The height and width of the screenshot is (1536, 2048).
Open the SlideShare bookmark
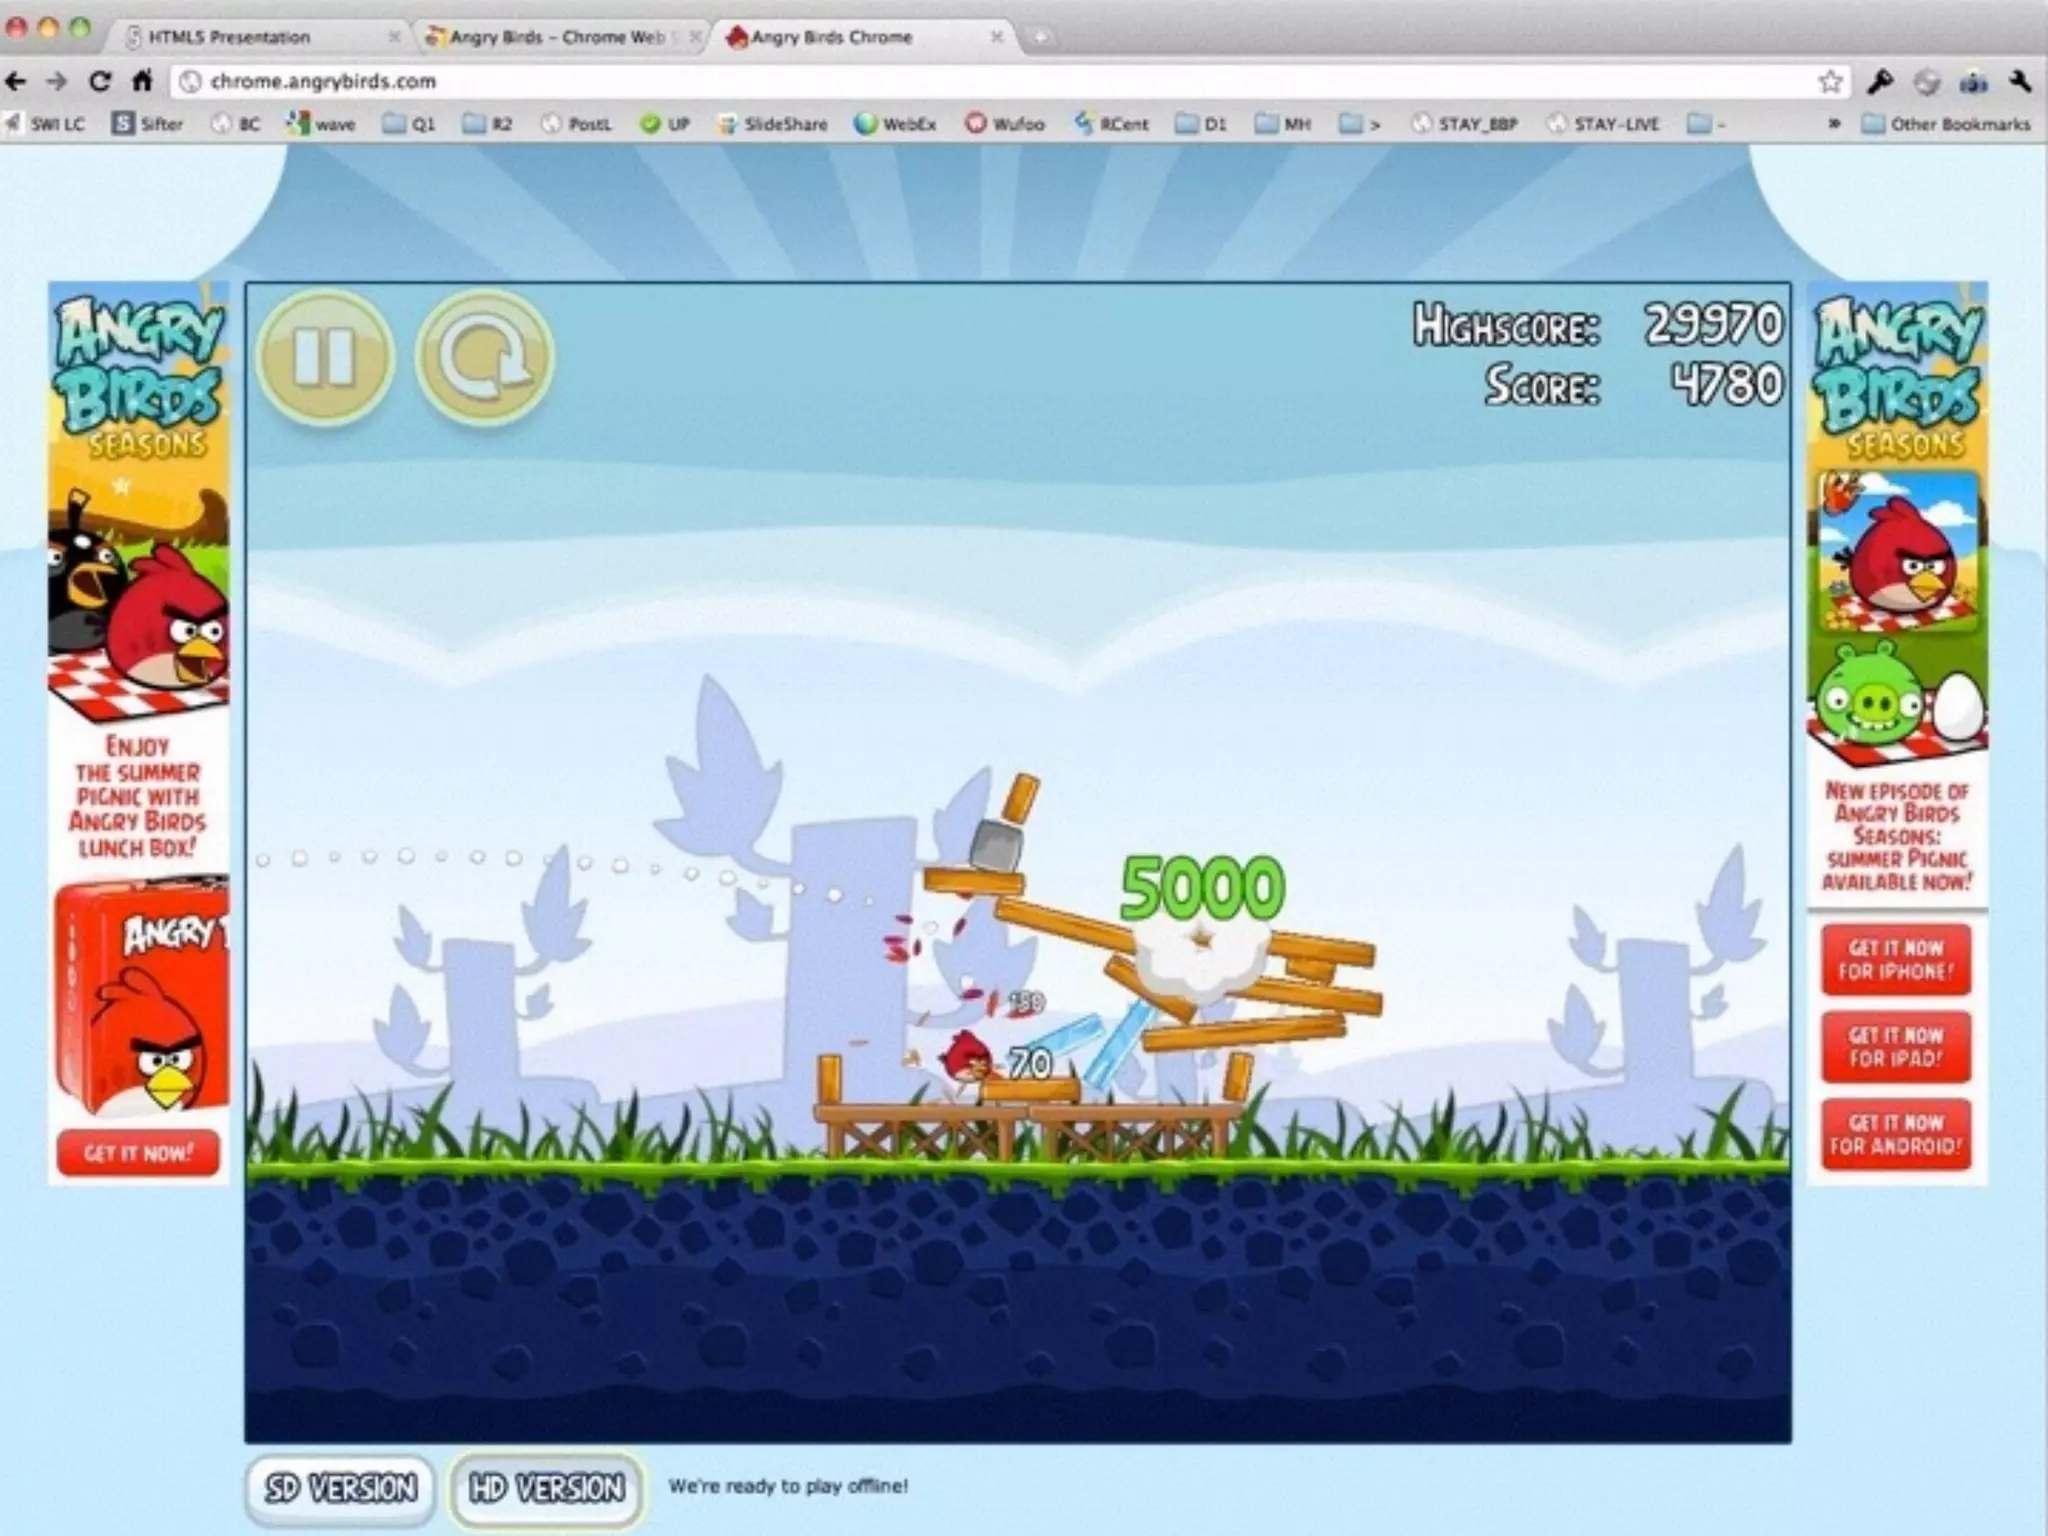pos(773,124)
